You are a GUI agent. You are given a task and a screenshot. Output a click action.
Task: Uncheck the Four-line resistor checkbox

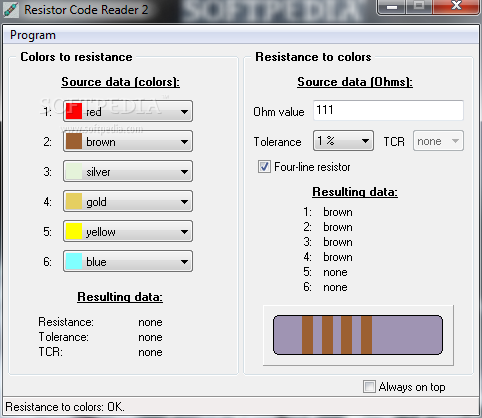(x=264, y=167)
